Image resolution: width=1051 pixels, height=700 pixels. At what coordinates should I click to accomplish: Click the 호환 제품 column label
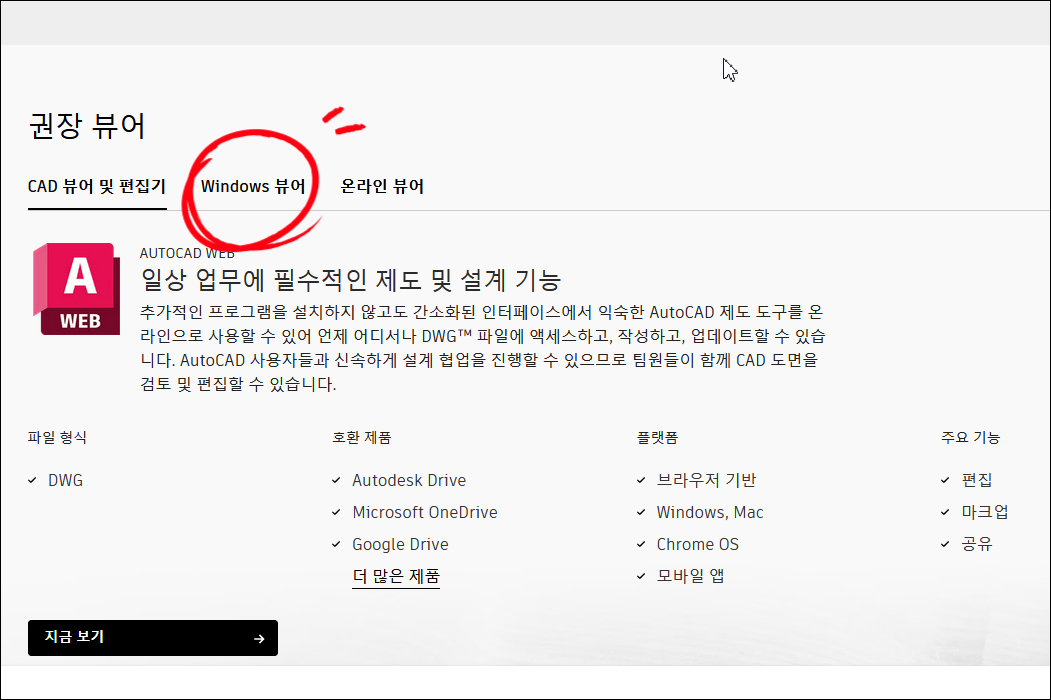pyautogui.click(x=361, y=438)
